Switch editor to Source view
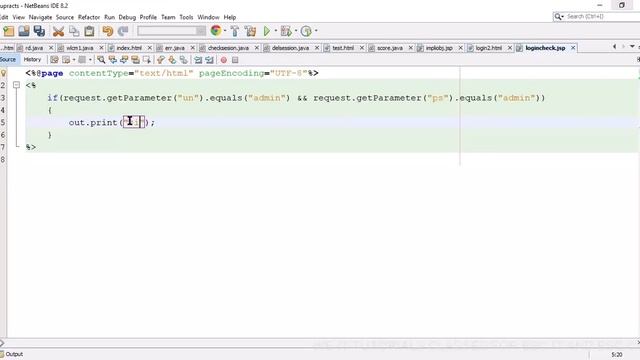 [8, 60]
